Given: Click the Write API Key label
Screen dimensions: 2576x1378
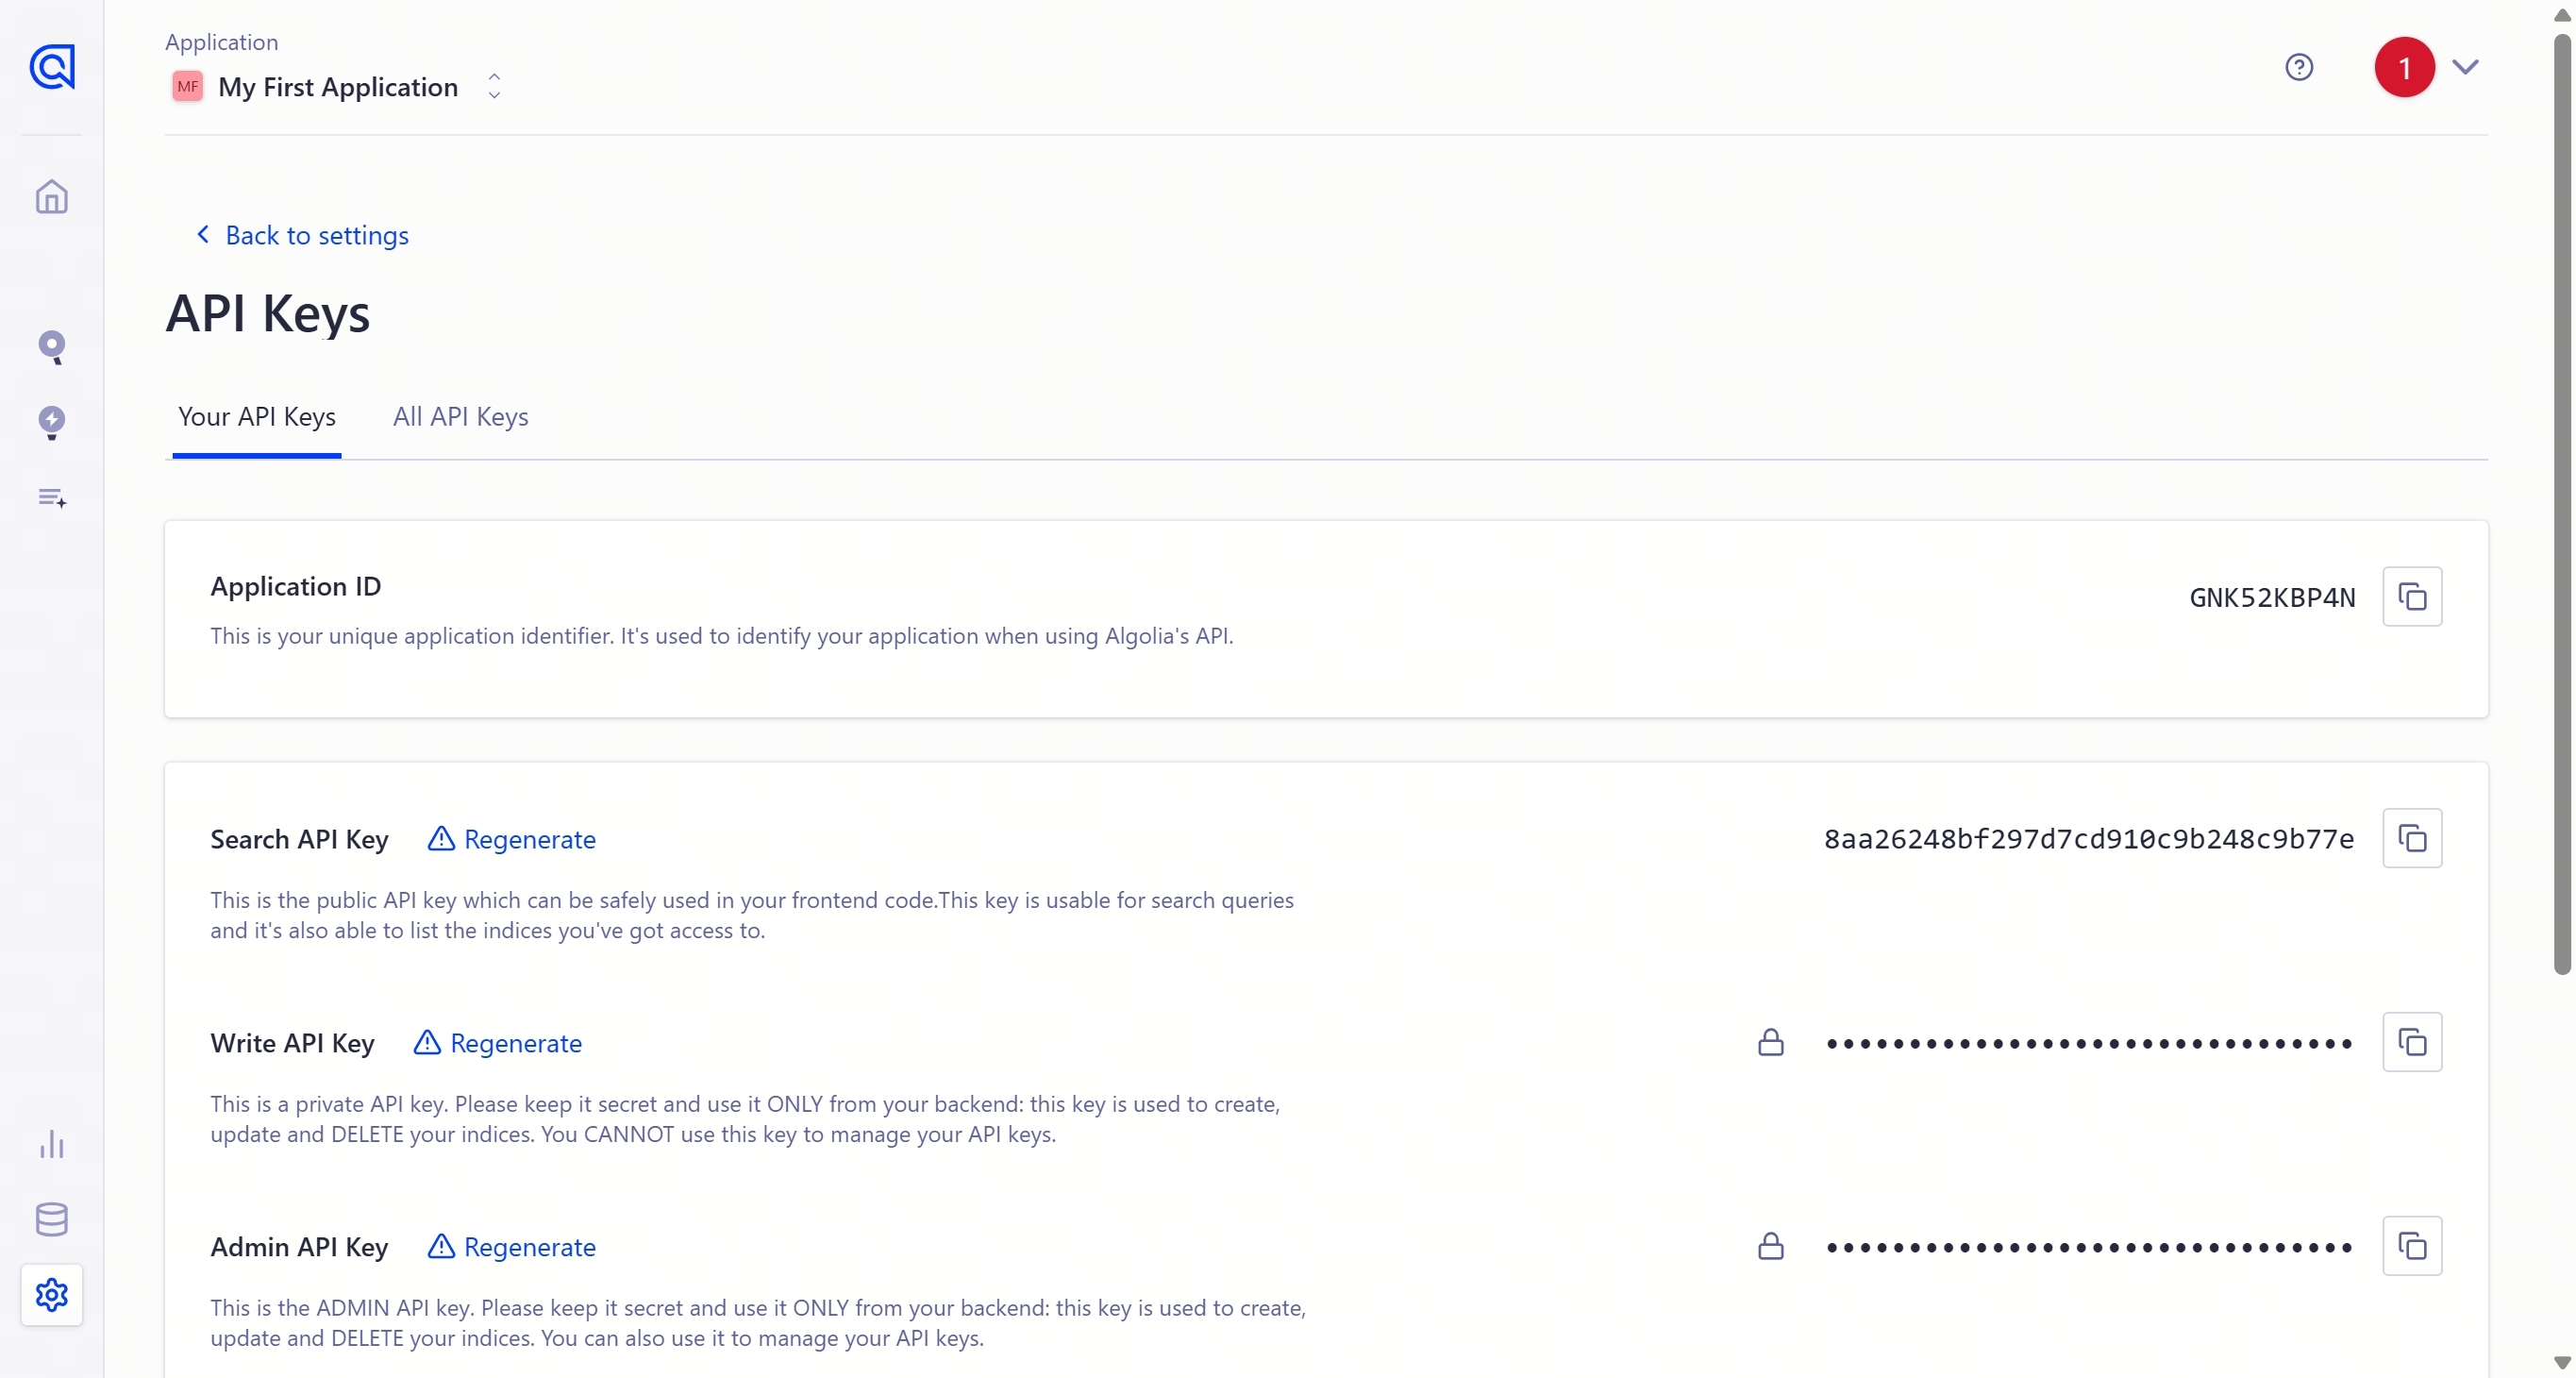Looking at the screenshot, I should tap(293, 1044).
